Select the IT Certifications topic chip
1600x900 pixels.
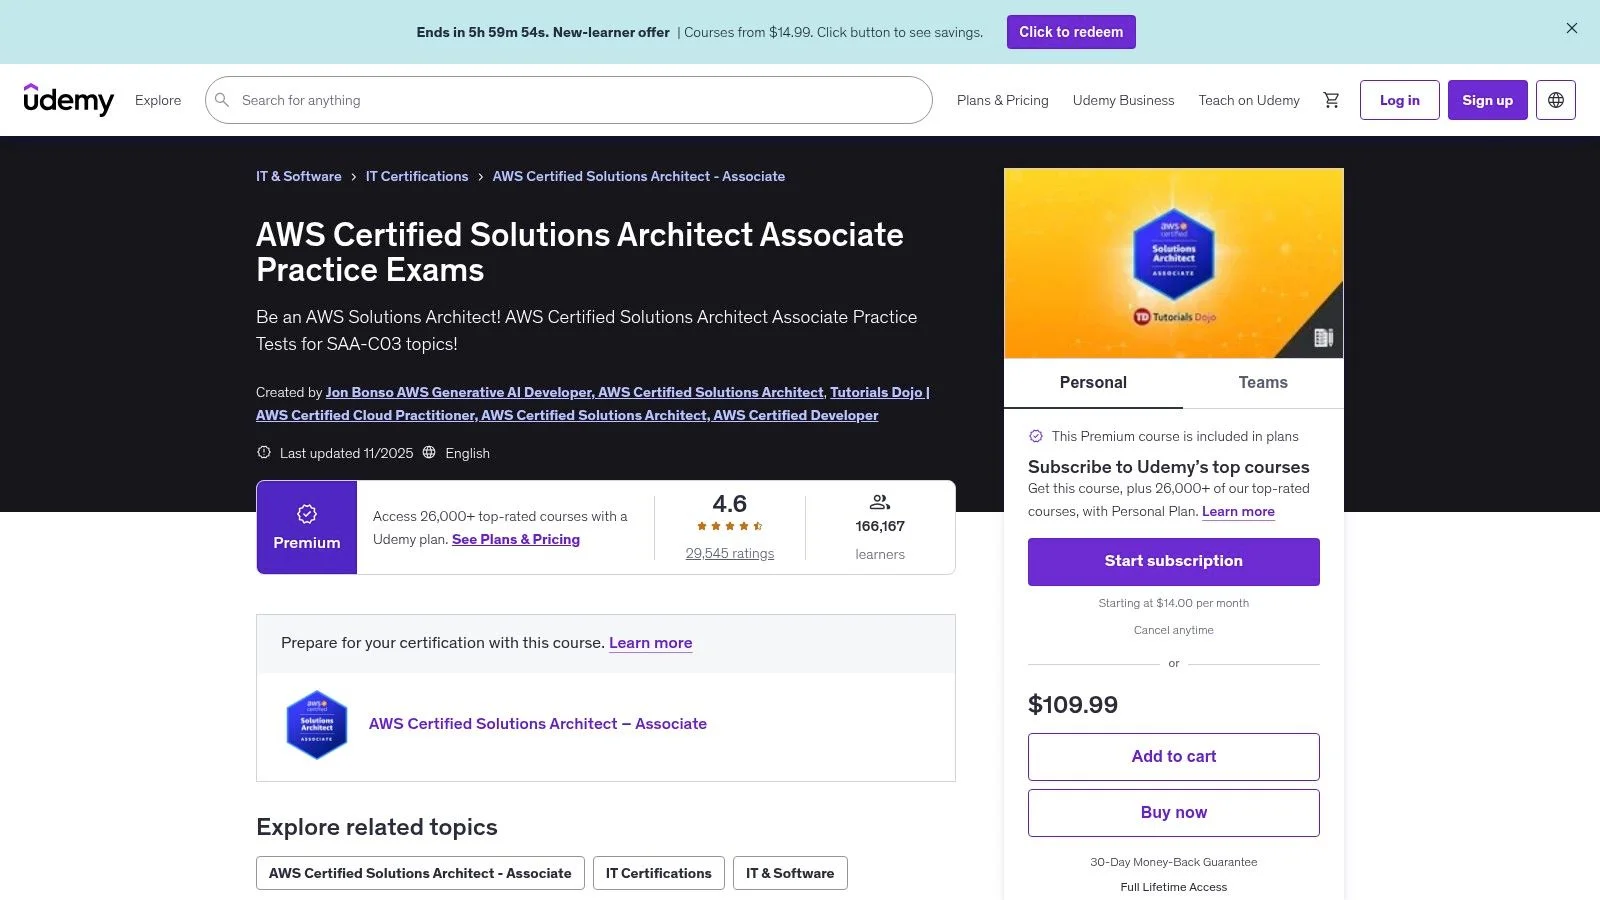click(659, 873)
